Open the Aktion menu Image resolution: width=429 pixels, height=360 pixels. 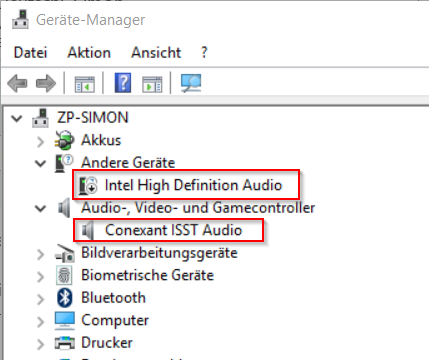89,53
